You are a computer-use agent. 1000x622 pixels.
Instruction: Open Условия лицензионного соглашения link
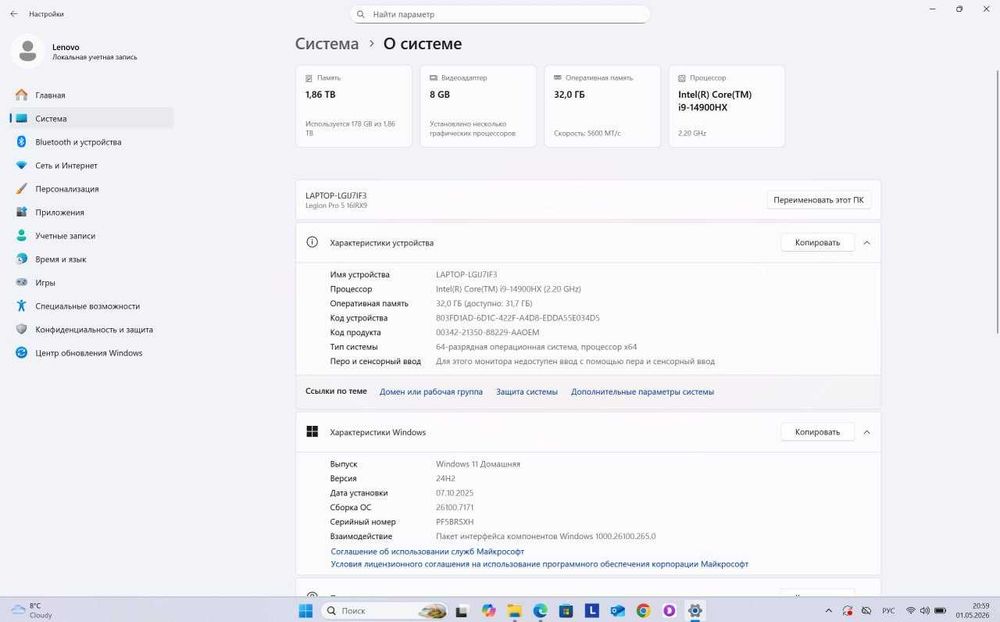(540, 564)
